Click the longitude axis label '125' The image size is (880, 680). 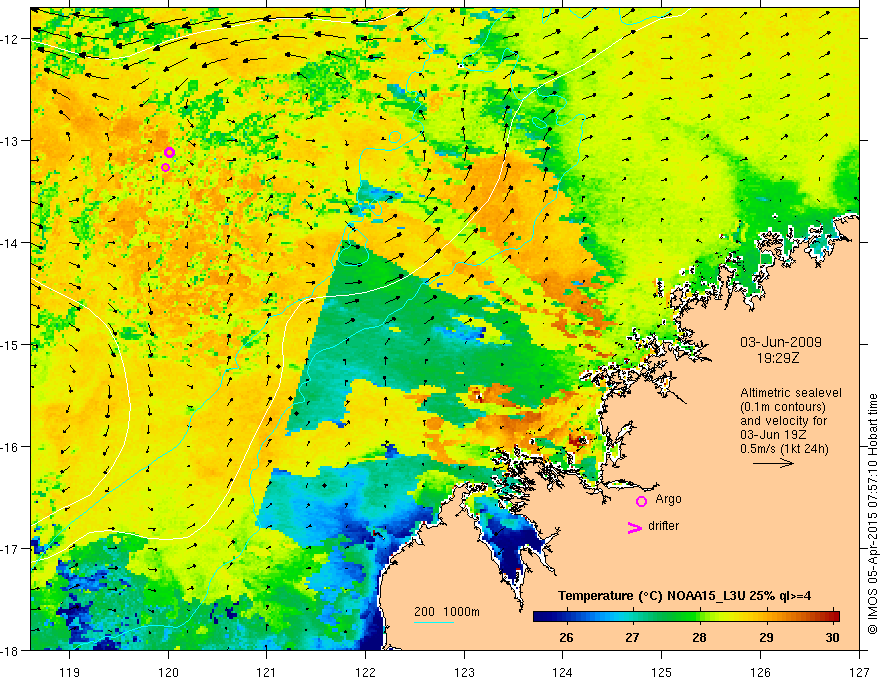tap(662, 672)
